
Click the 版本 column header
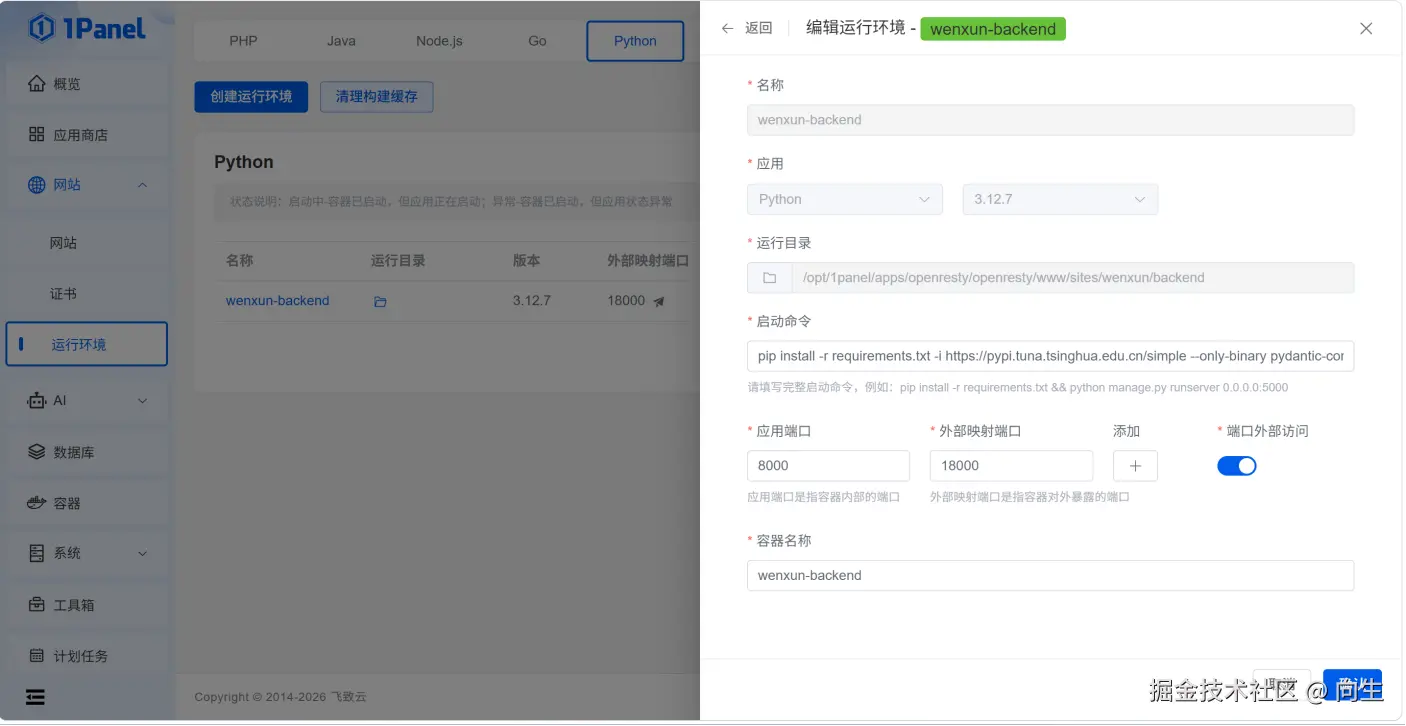[x=527, y=260]
